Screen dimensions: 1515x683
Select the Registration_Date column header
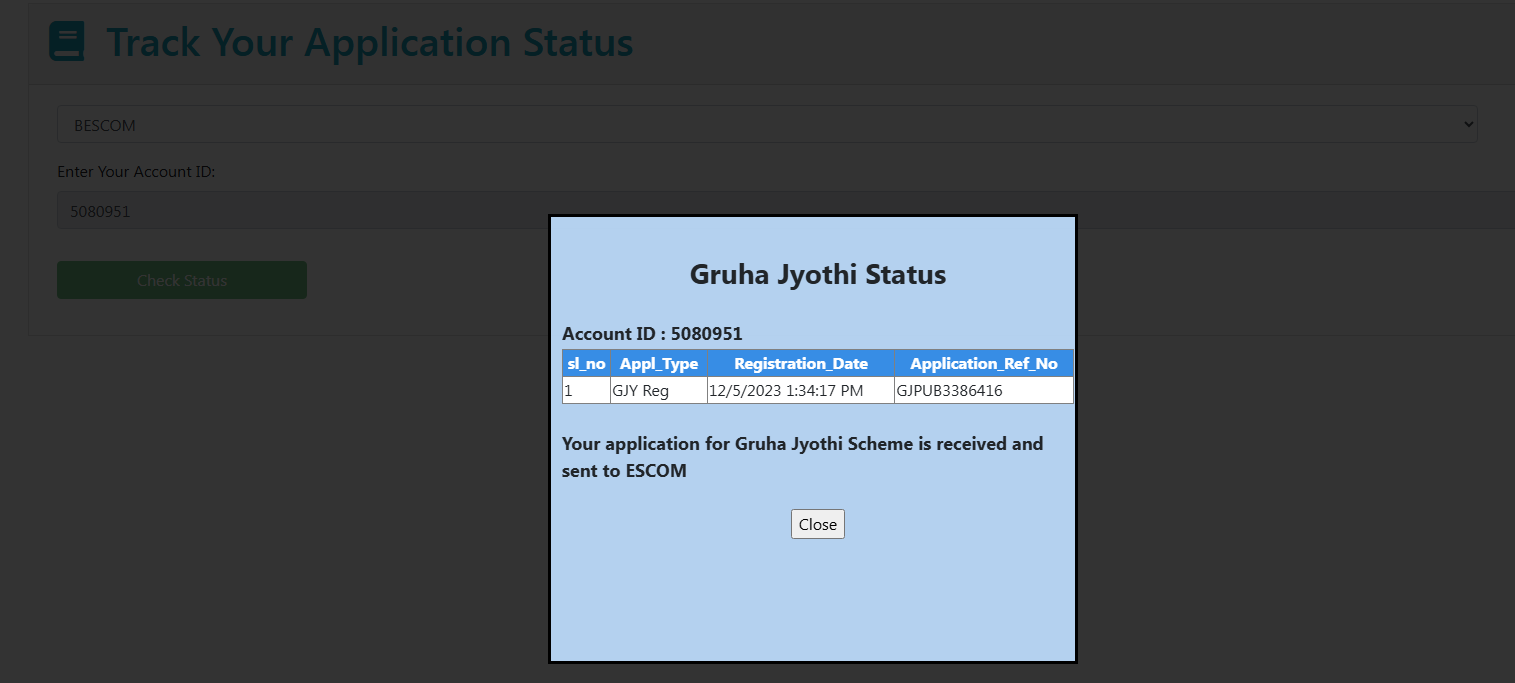coord(800,363)
